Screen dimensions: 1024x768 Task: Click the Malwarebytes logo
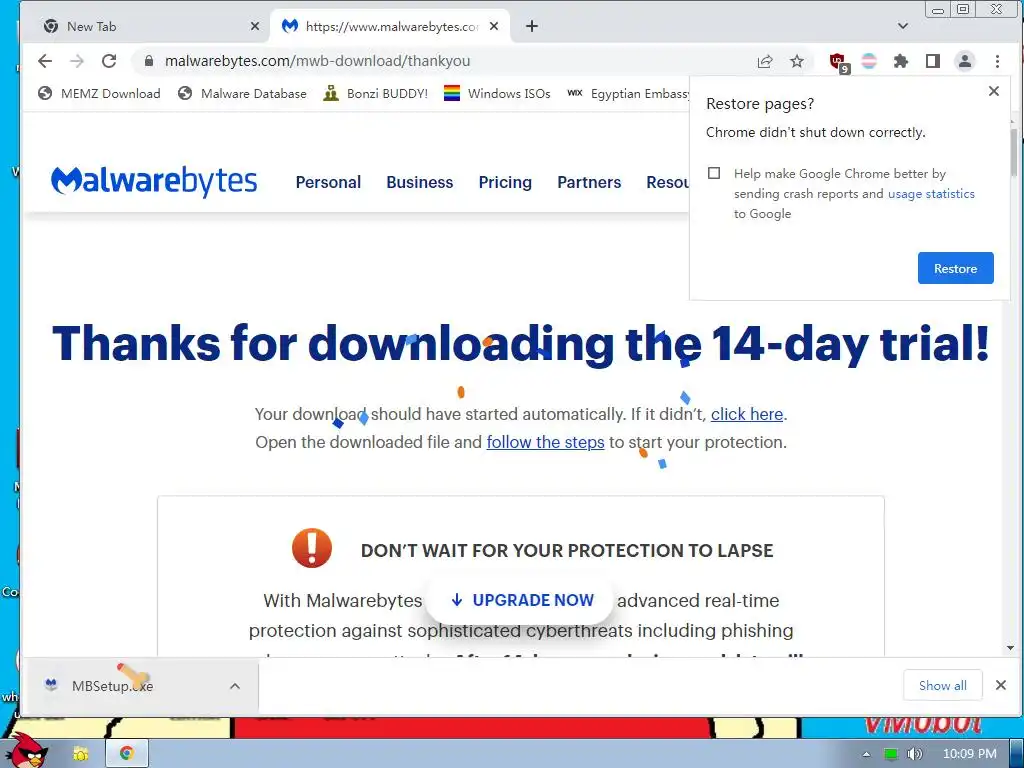click(154, 181)
